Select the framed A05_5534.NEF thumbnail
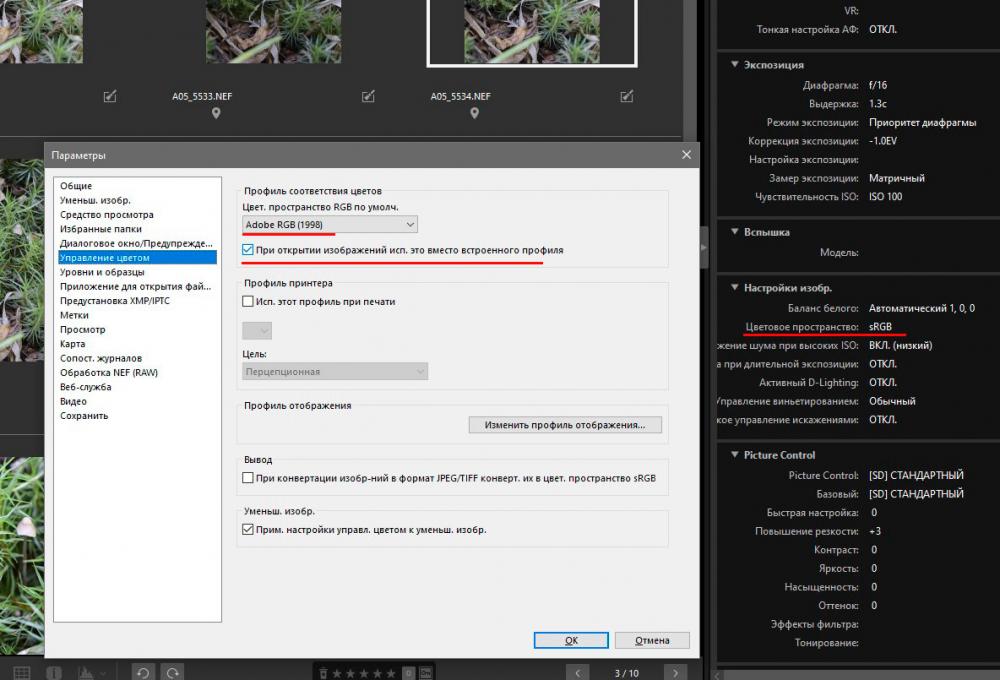This screenshot has width=1000, height=680. click(532, 31)
